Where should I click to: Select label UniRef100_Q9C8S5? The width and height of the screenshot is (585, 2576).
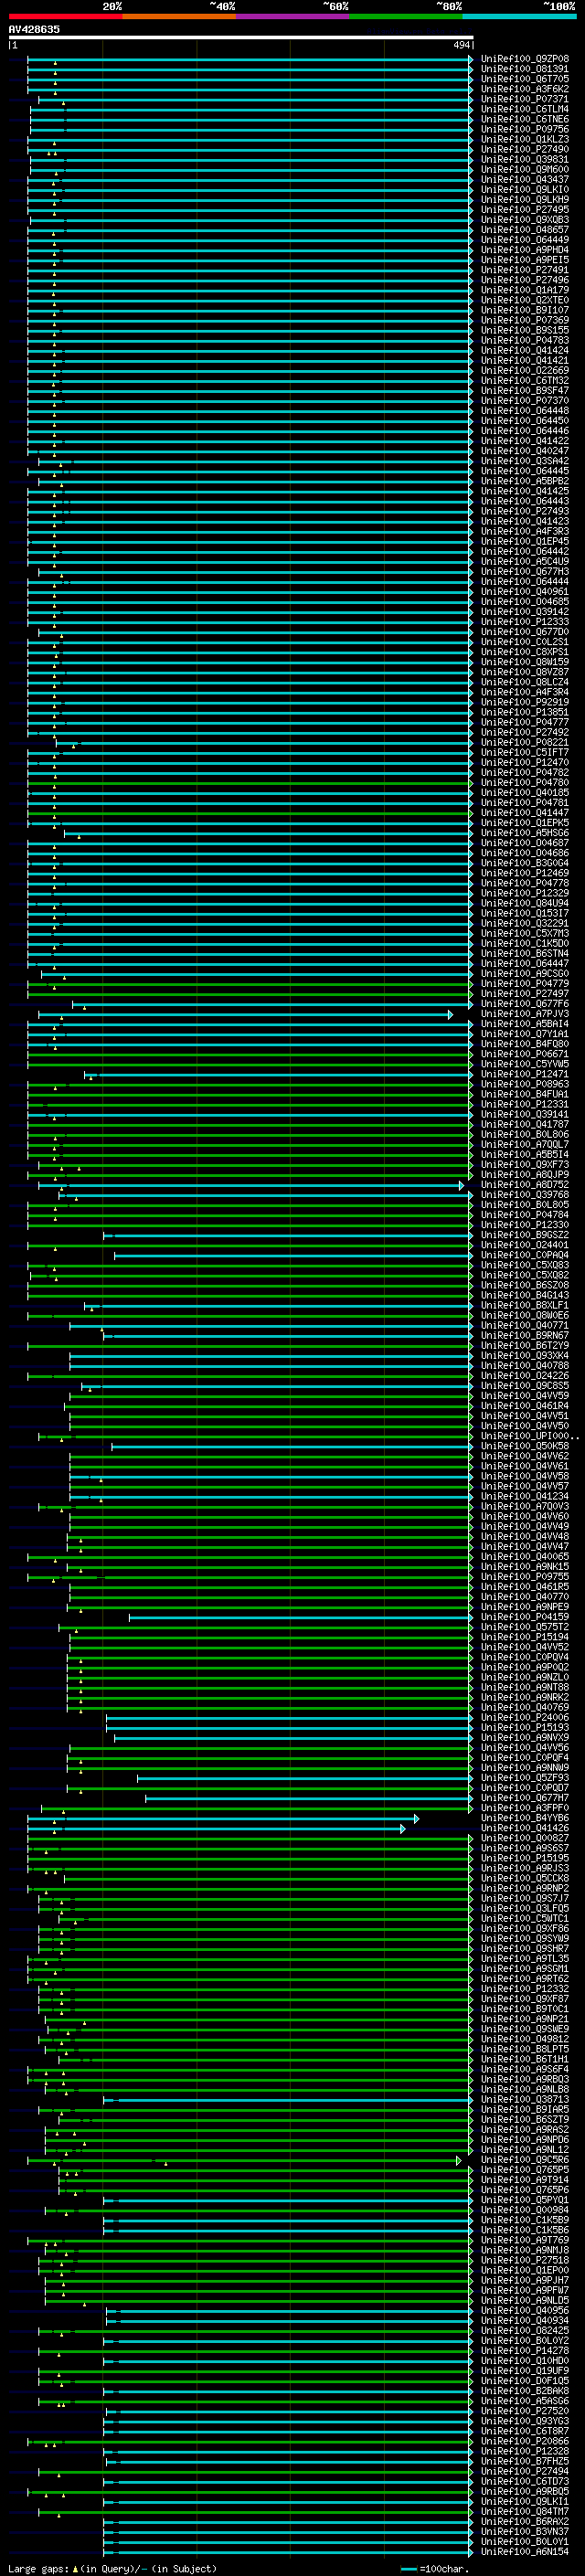525,1386
